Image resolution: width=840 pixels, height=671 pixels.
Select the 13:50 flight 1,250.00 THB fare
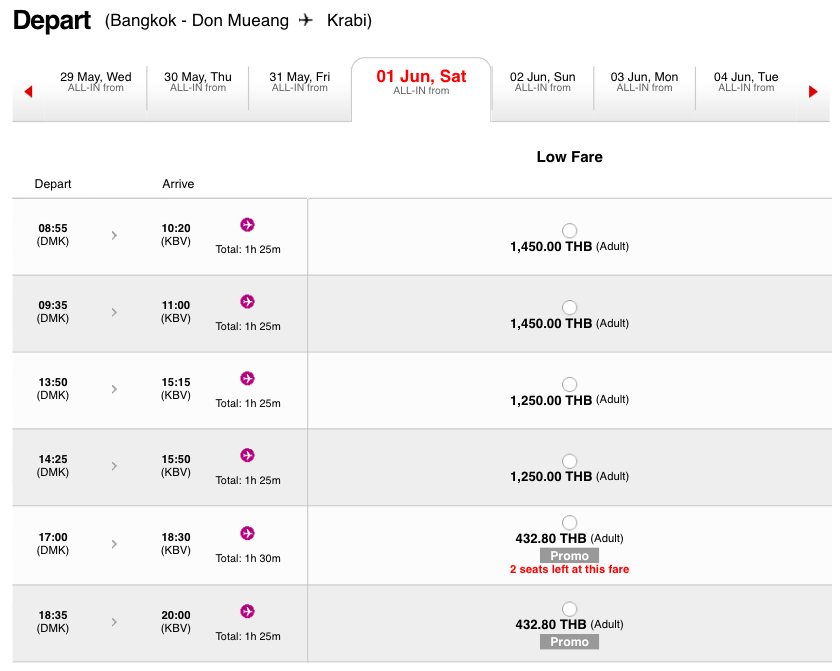click(570, 385)
